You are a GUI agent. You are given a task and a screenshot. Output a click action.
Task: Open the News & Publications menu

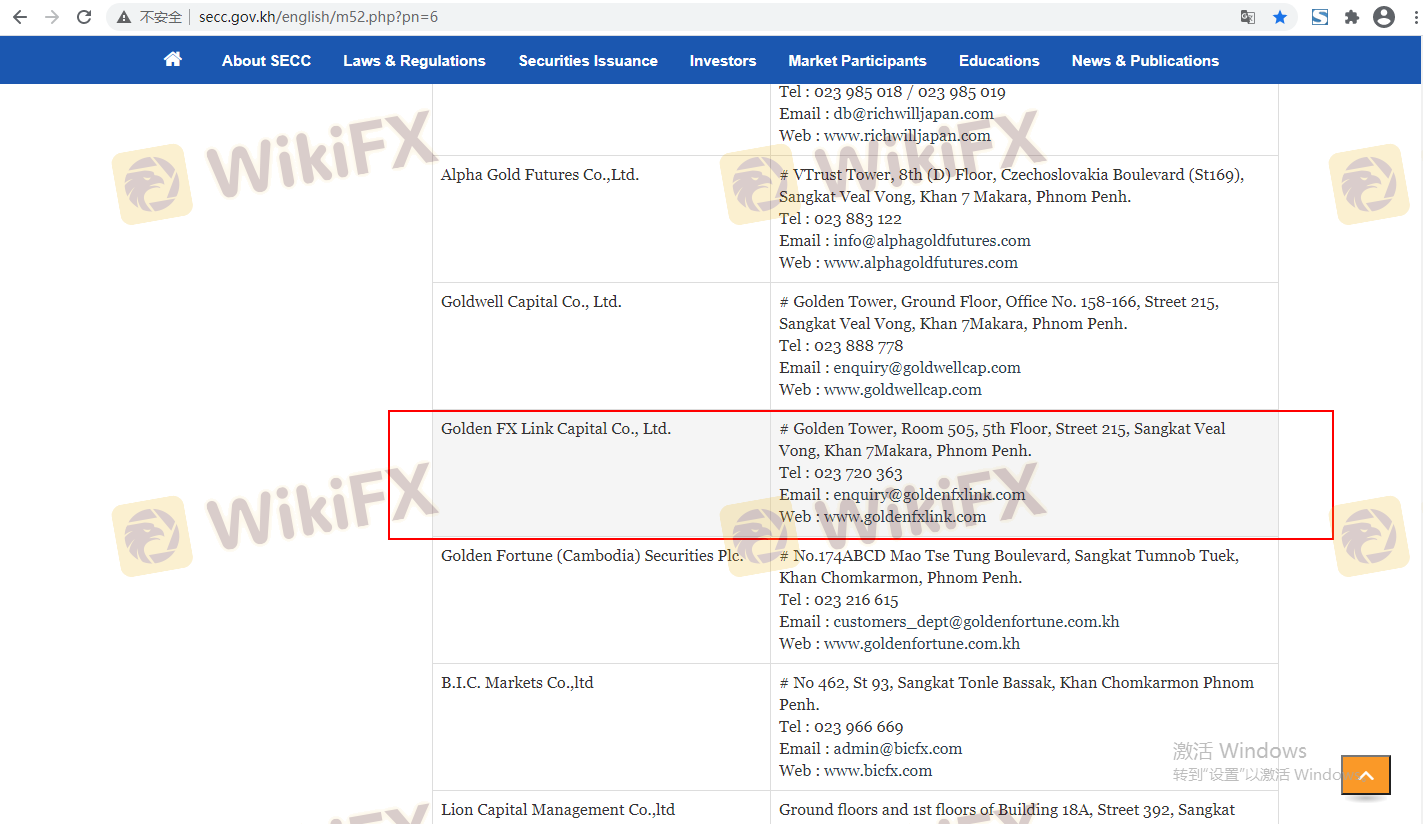coord(1145,61)
